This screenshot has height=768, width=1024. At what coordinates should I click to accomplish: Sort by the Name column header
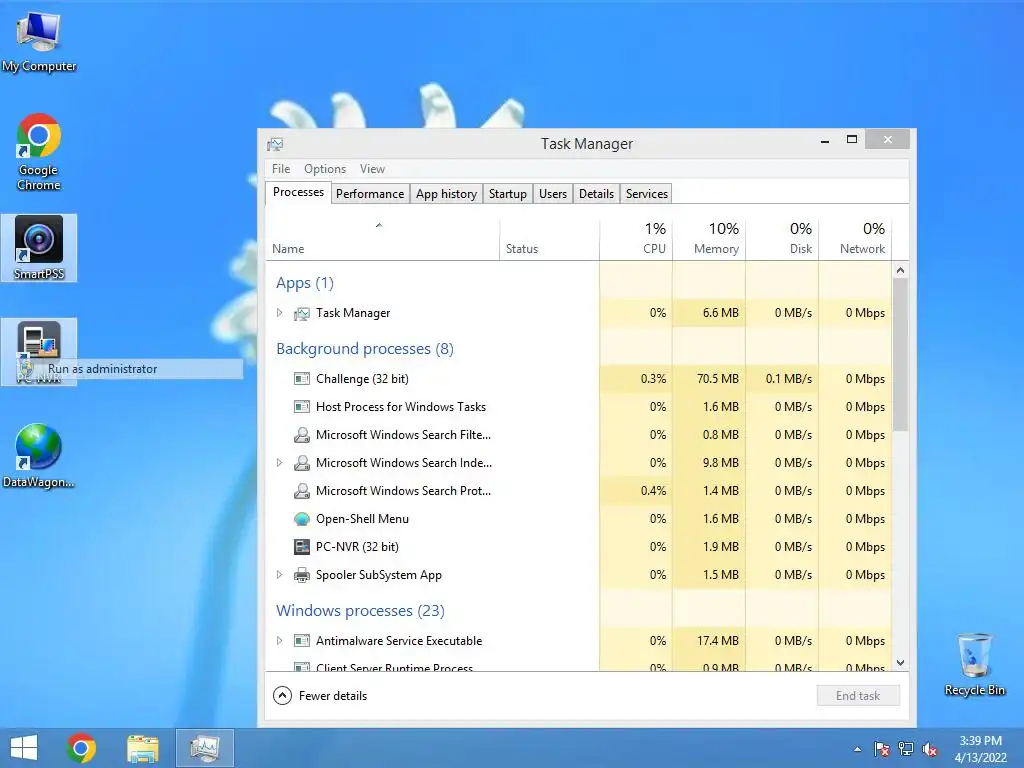pos(383,239)
